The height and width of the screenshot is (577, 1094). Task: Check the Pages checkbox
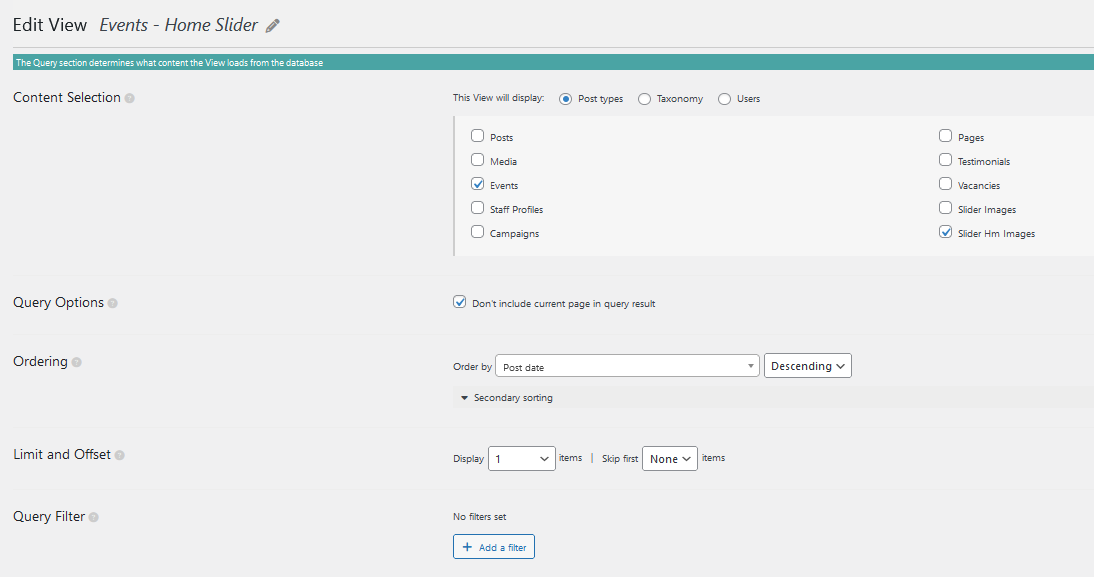coord(945,135)
